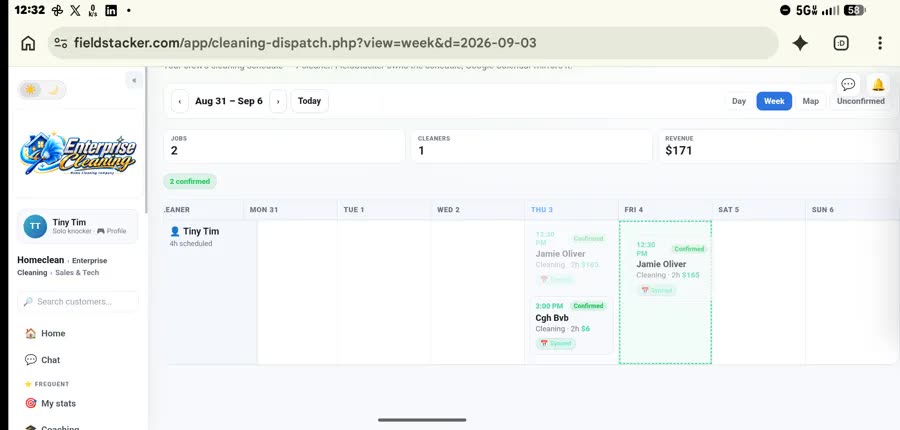Click the Home house sidebar icon
900x430 pixels.
(x=30, y=333)
